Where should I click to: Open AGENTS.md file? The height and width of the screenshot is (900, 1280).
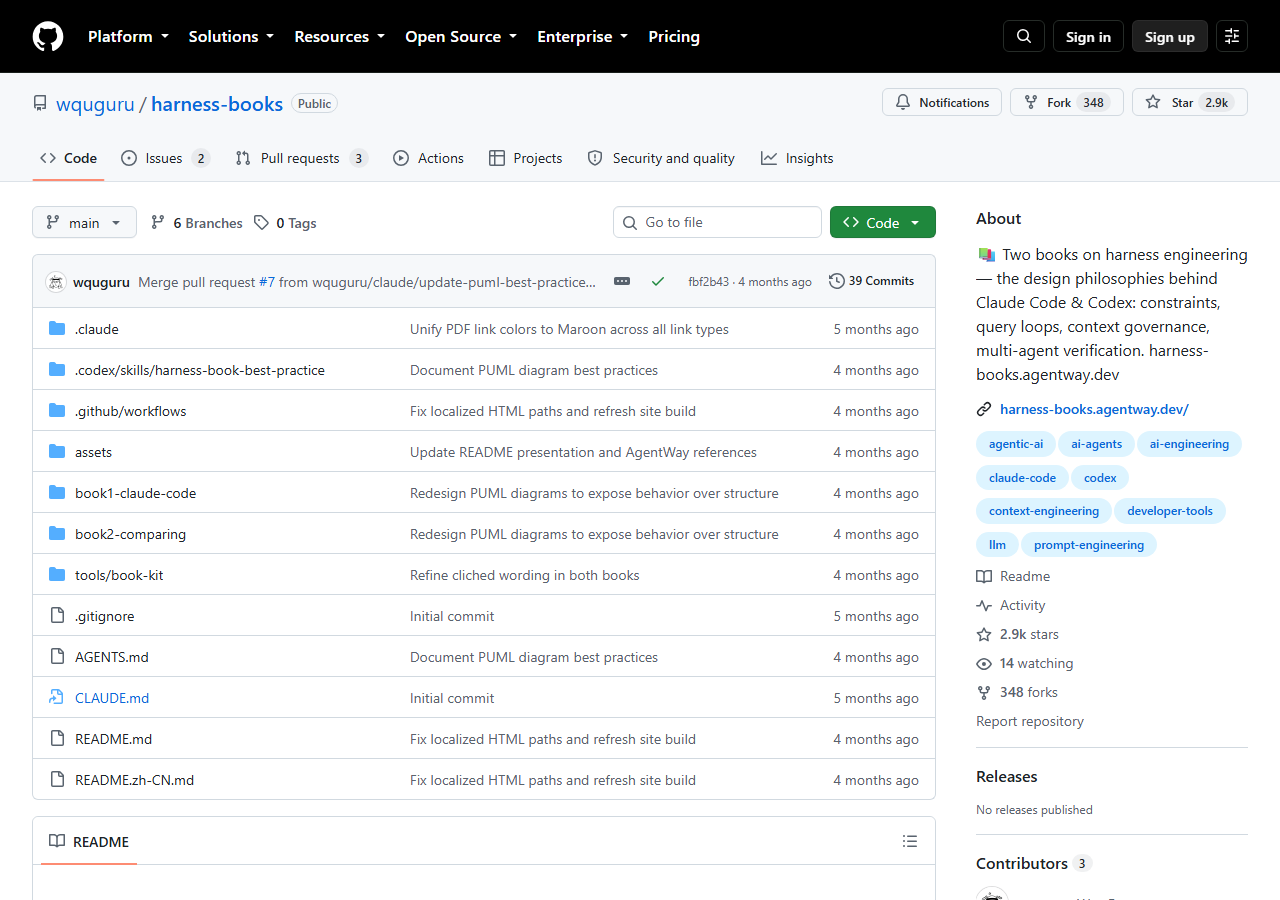click(x=112, y=657)
